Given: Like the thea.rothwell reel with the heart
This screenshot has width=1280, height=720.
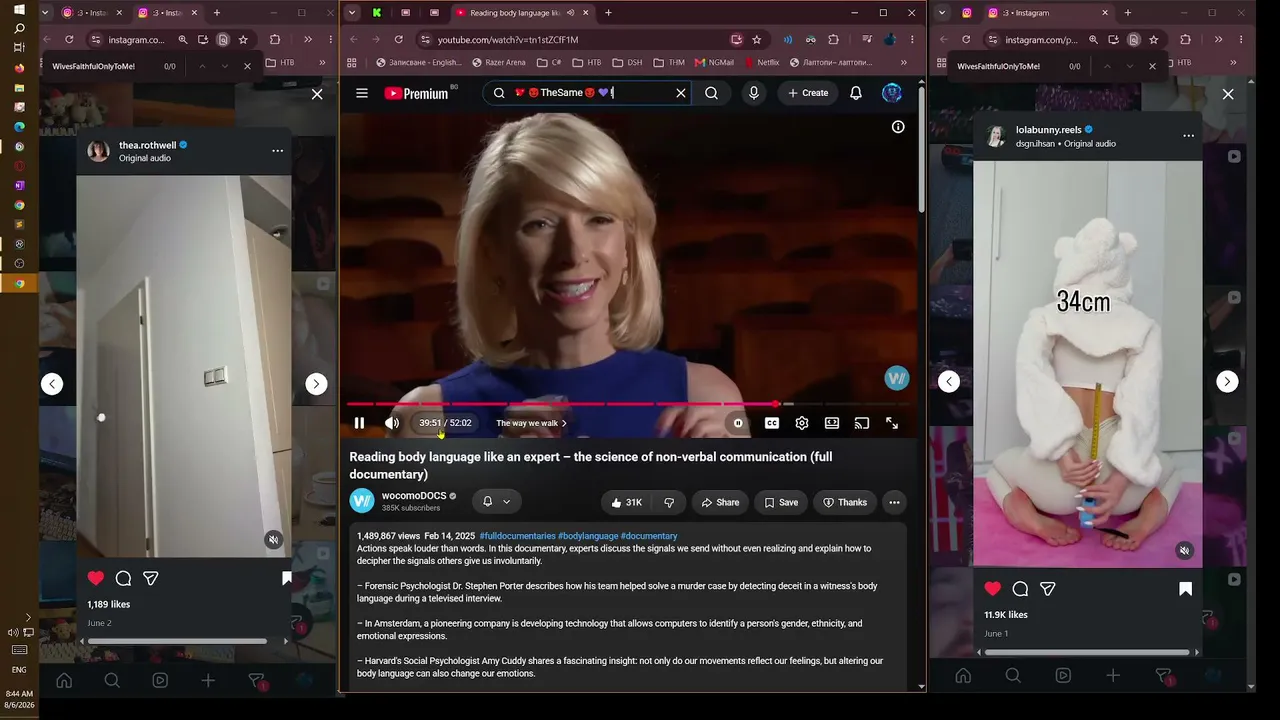Looking at the screenshot, I should pyautogui.click(x=96, y=578).
